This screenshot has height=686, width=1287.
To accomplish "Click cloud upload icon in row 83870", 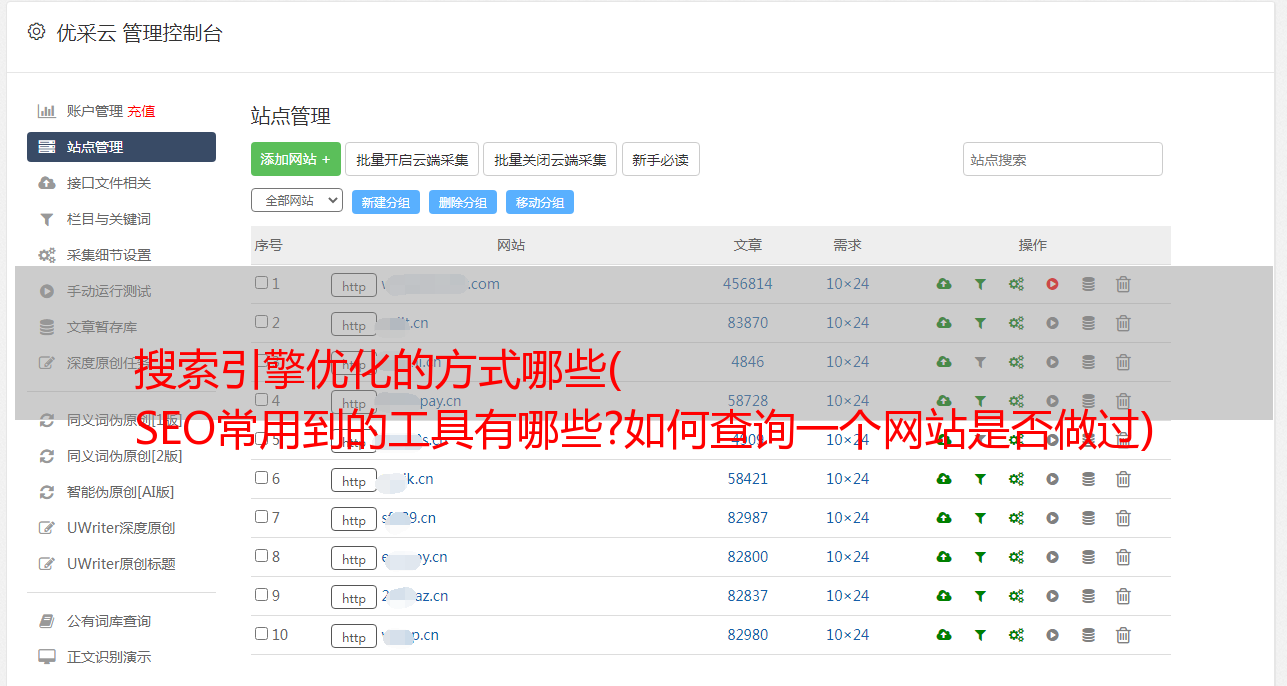I will (944, 323).
